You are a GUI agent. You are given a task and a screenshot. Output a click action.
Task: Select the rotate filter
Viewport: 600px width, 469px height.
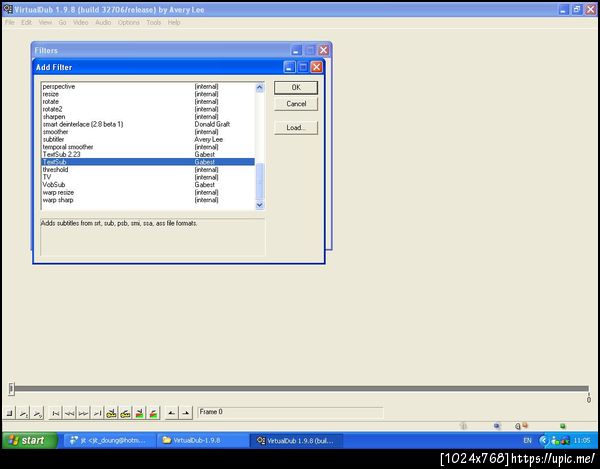148,102
